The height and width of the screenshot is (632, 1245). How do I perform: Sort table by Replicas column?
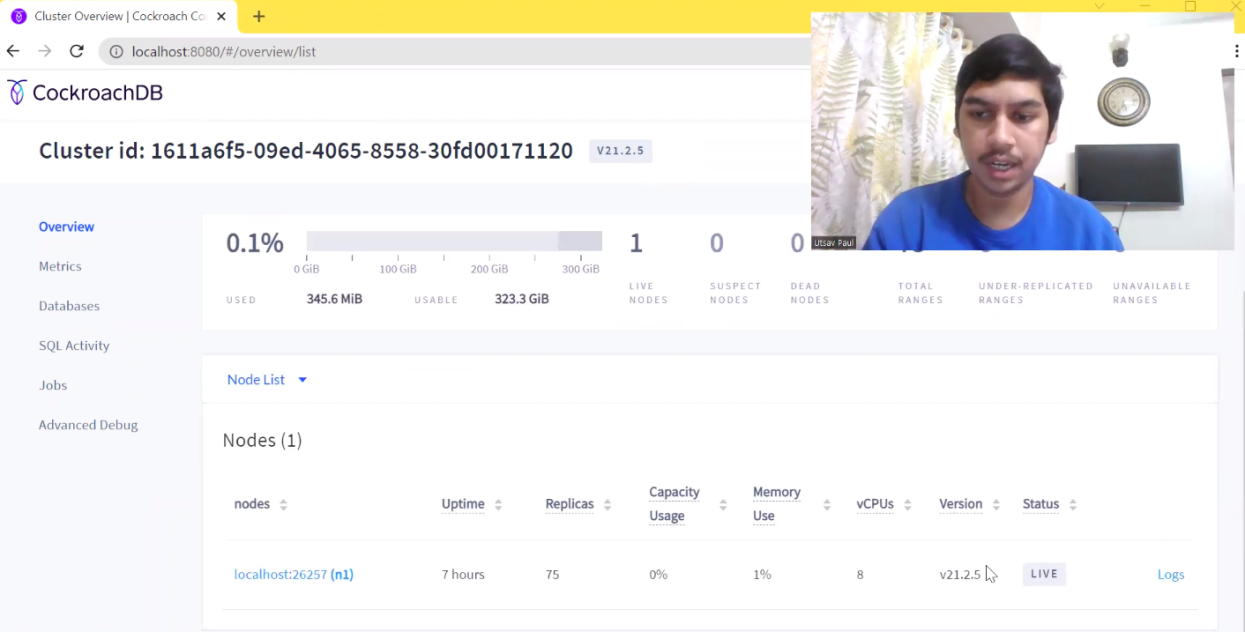(578, 504)
